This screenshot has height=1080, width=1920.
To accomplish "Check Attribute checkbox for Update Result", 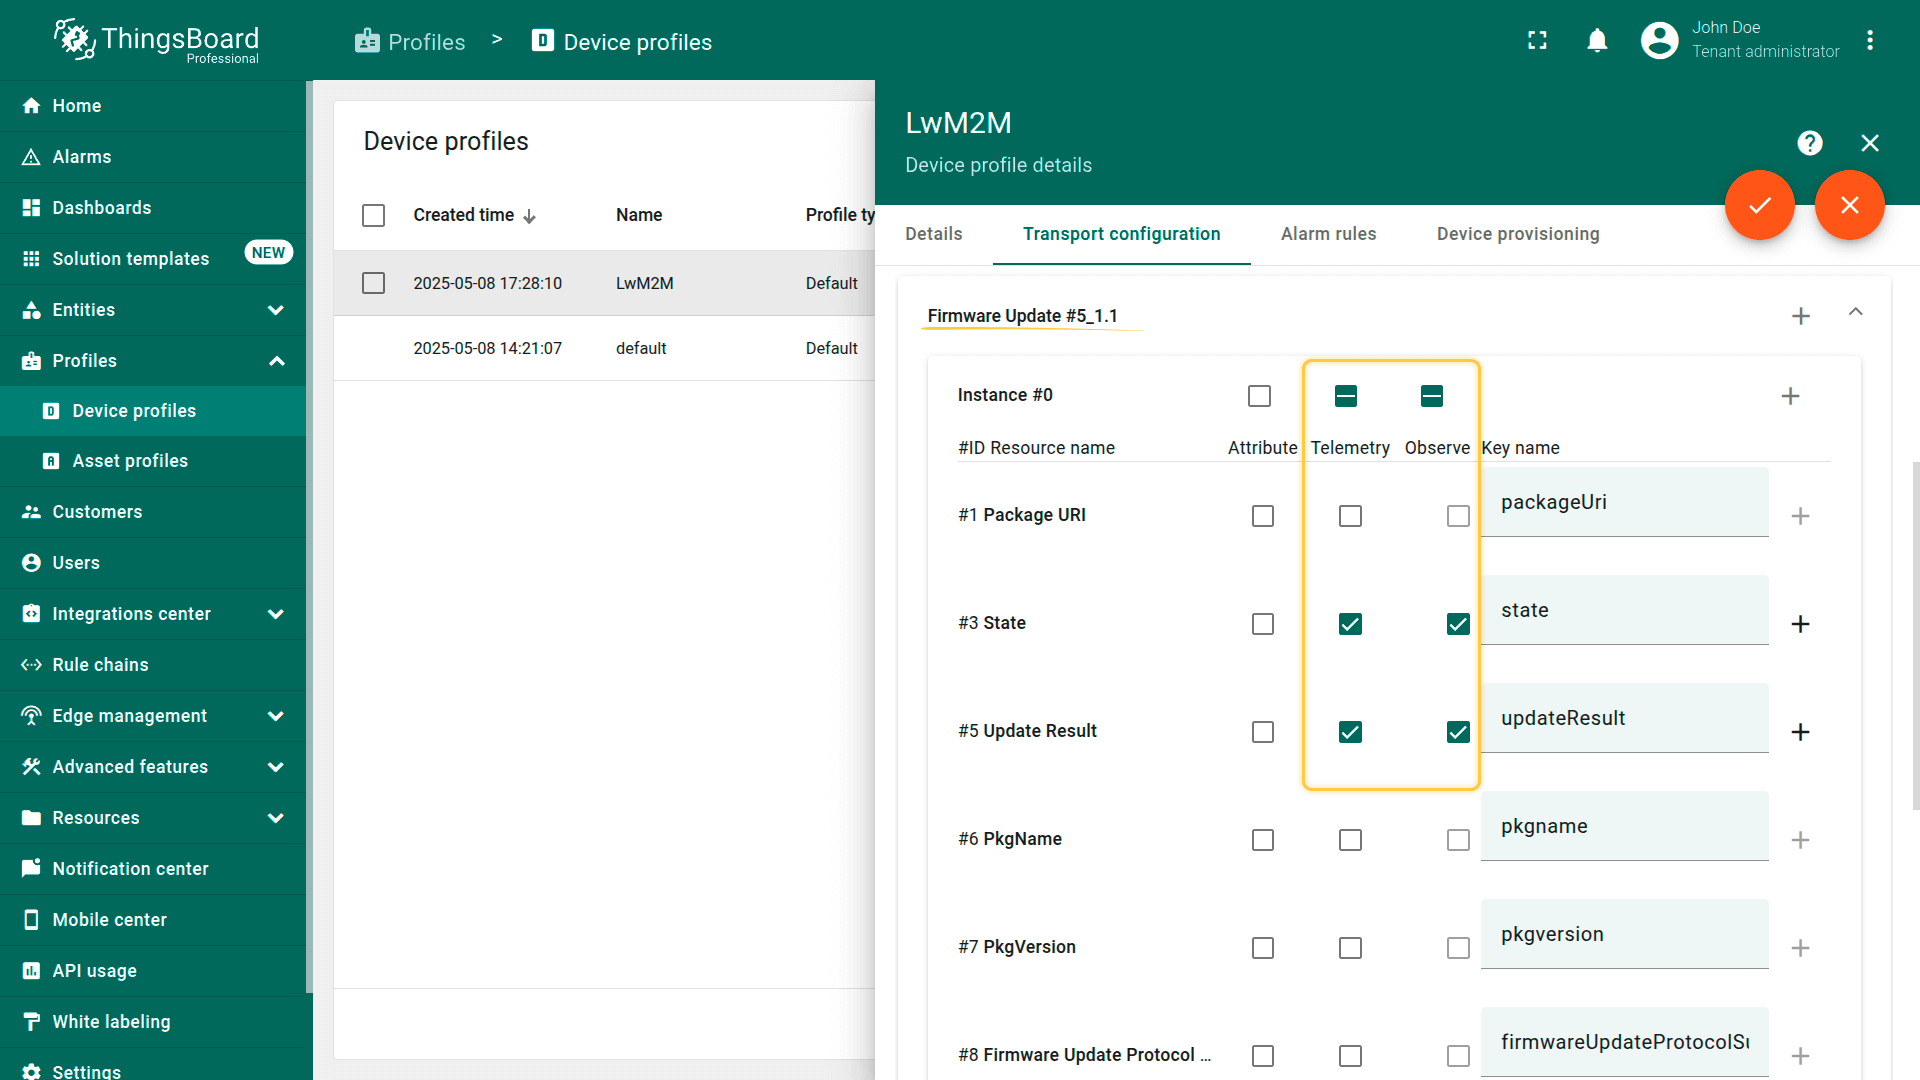I will pos(1263,732).
